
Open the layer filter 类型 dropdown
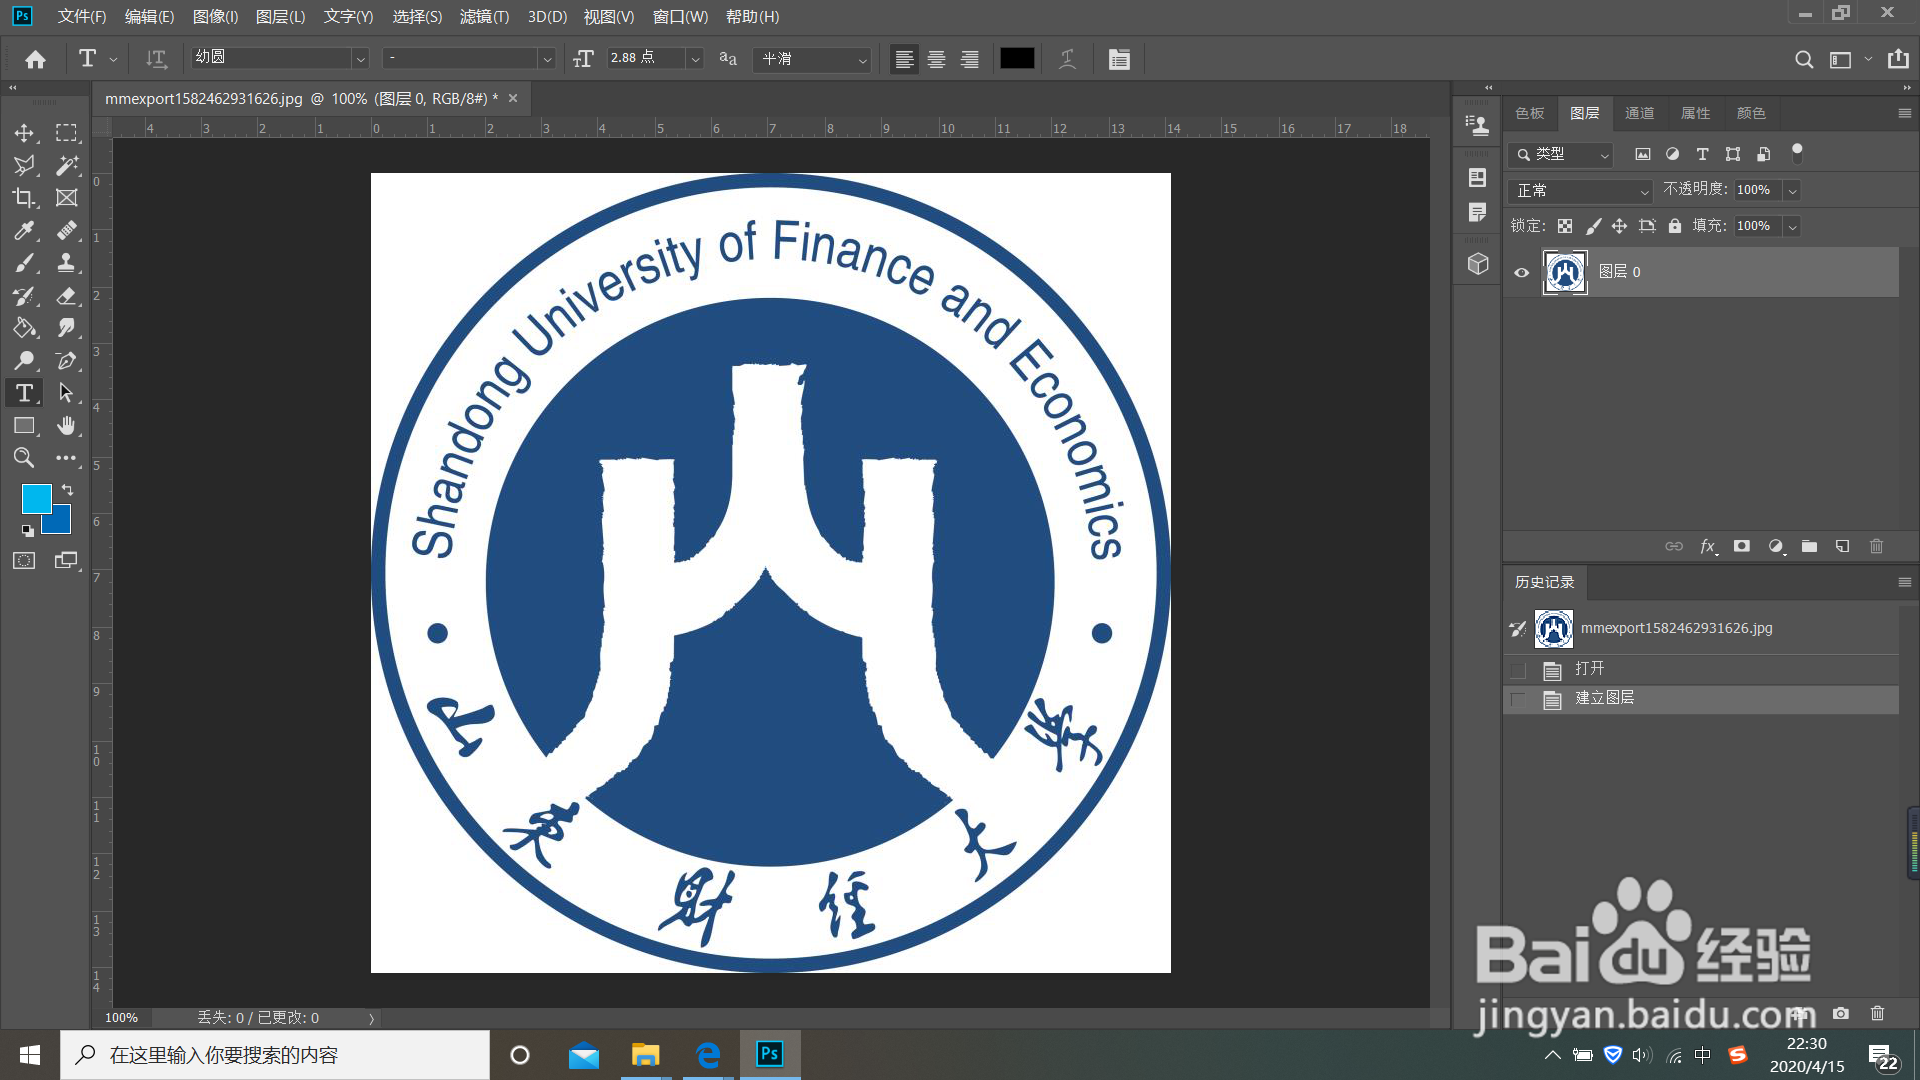[1561, 154]
